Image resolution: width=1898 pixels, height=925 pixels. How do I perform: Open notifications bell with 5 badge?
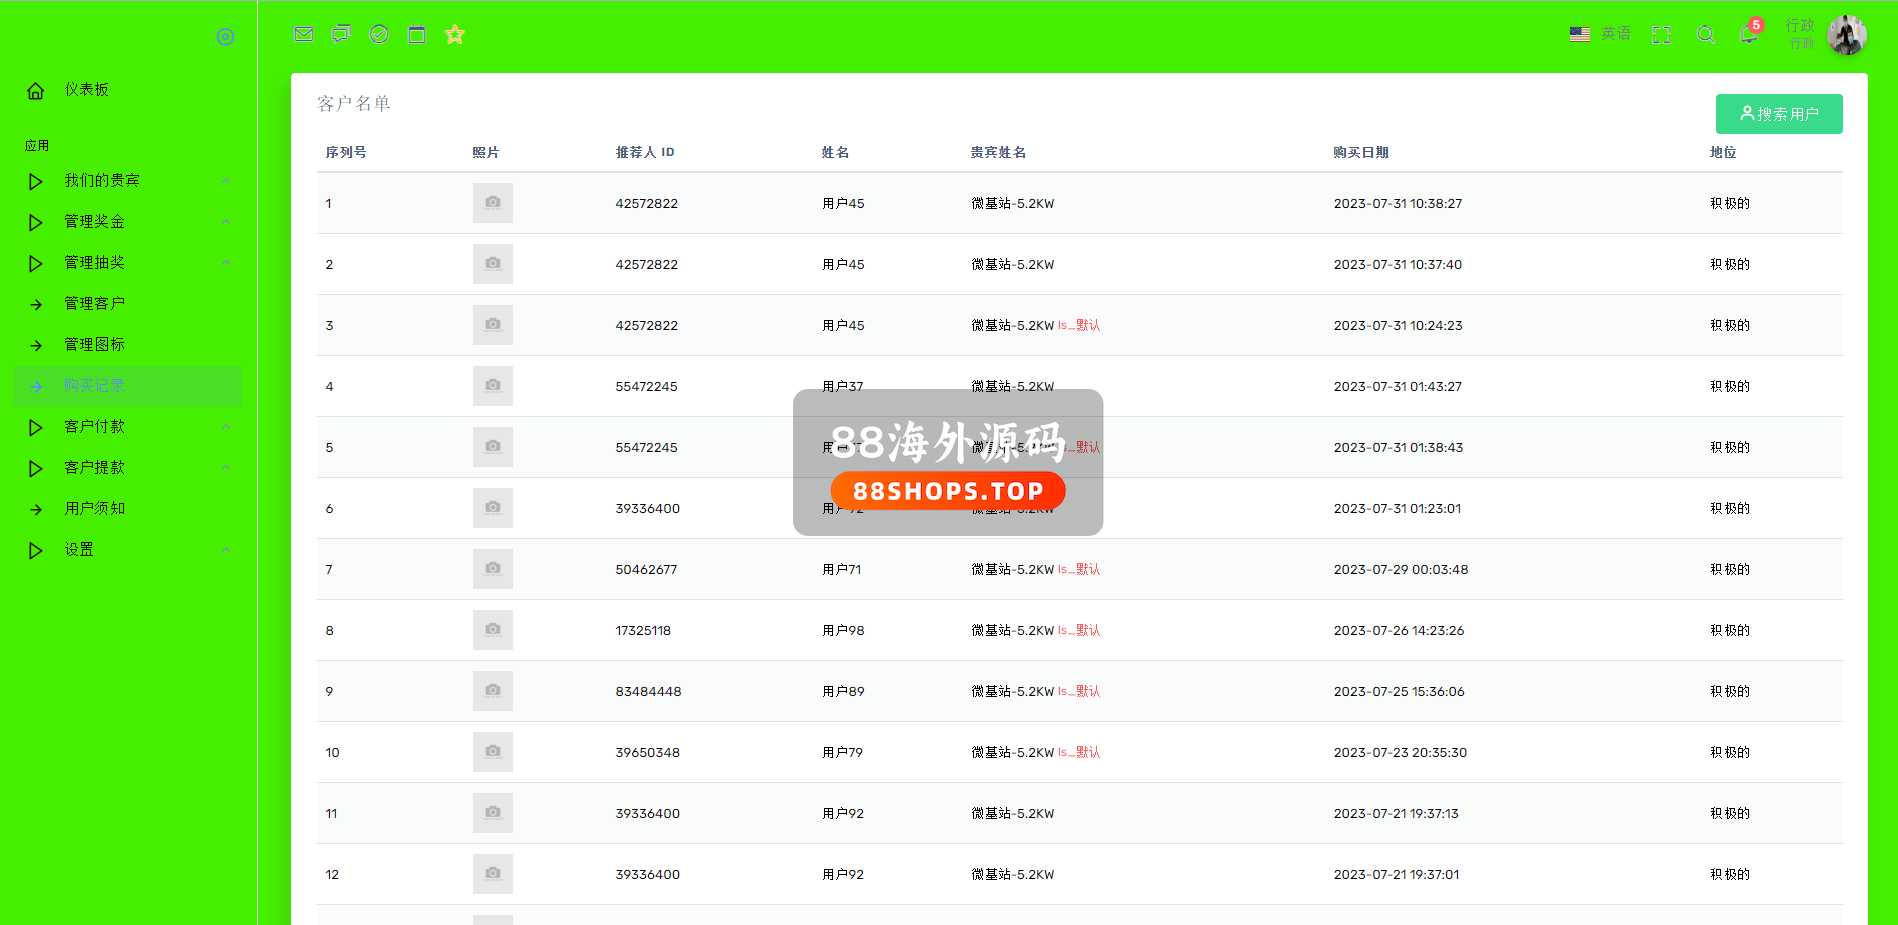(x=1748, y=34)
